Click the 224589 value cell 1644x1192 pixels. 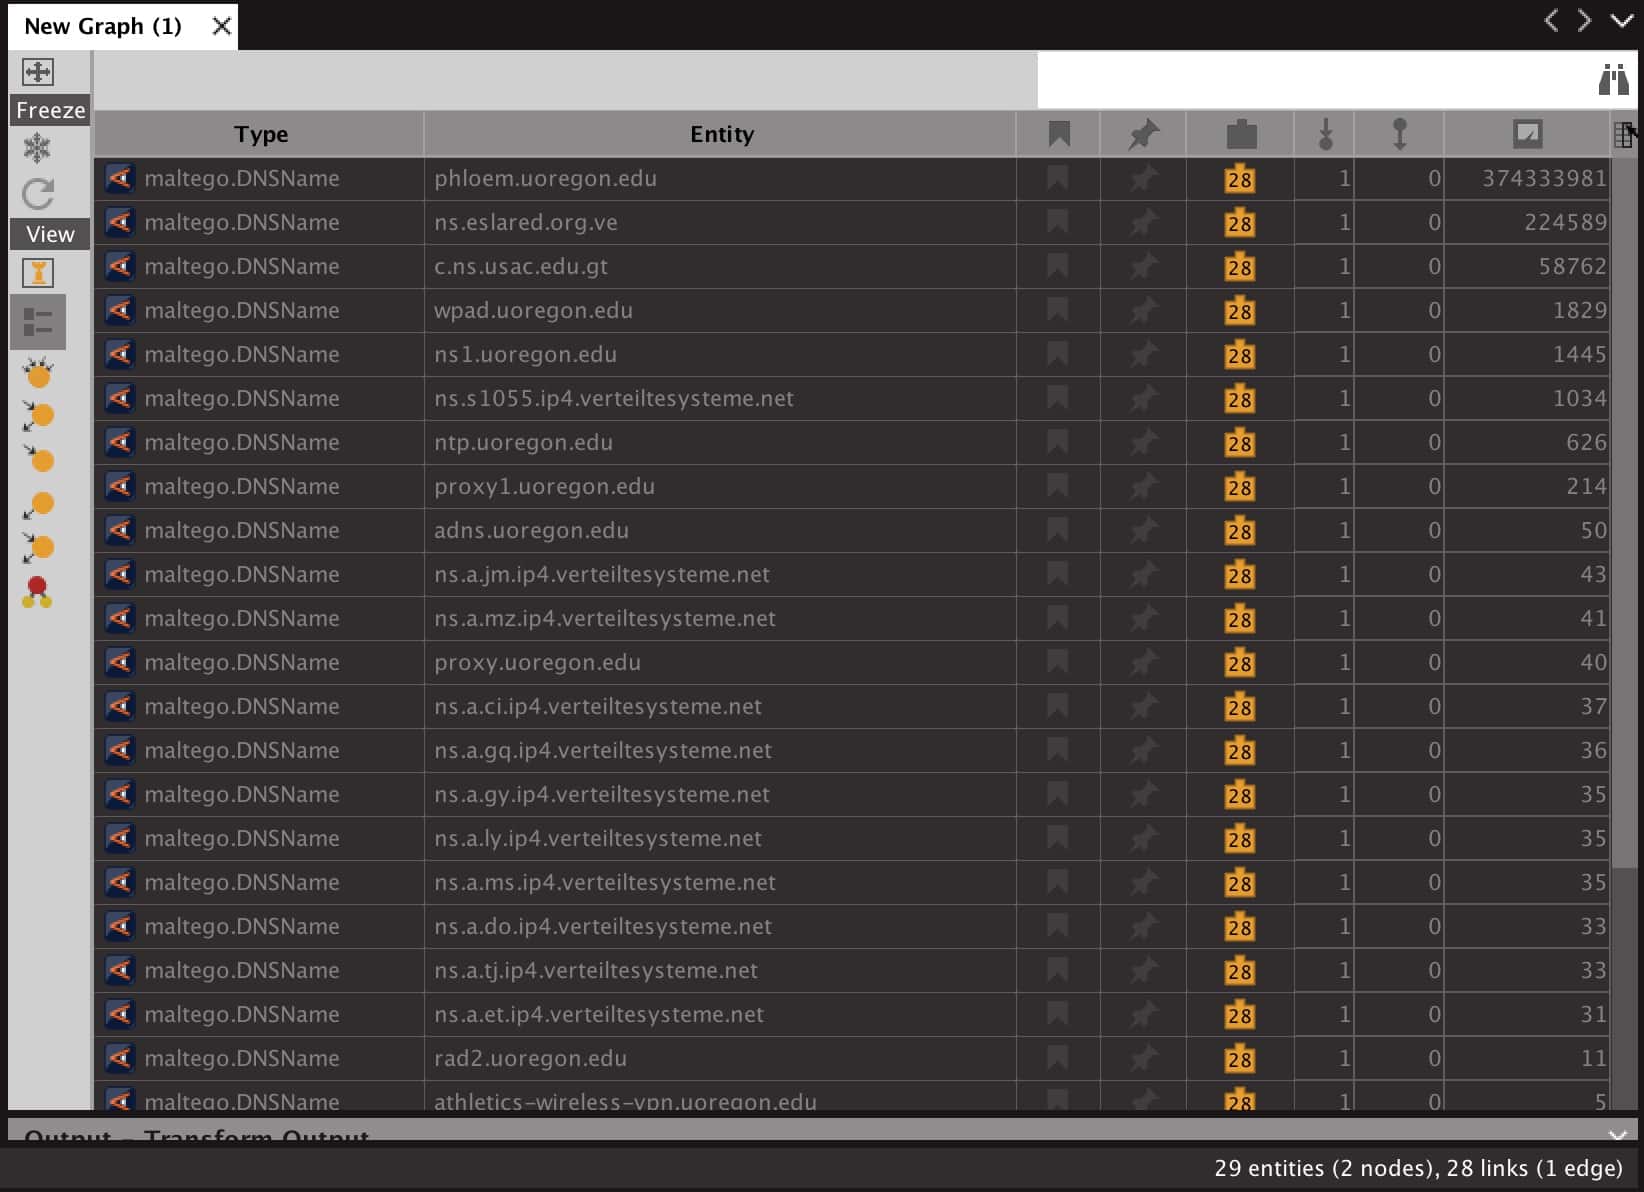(1527, 223)
